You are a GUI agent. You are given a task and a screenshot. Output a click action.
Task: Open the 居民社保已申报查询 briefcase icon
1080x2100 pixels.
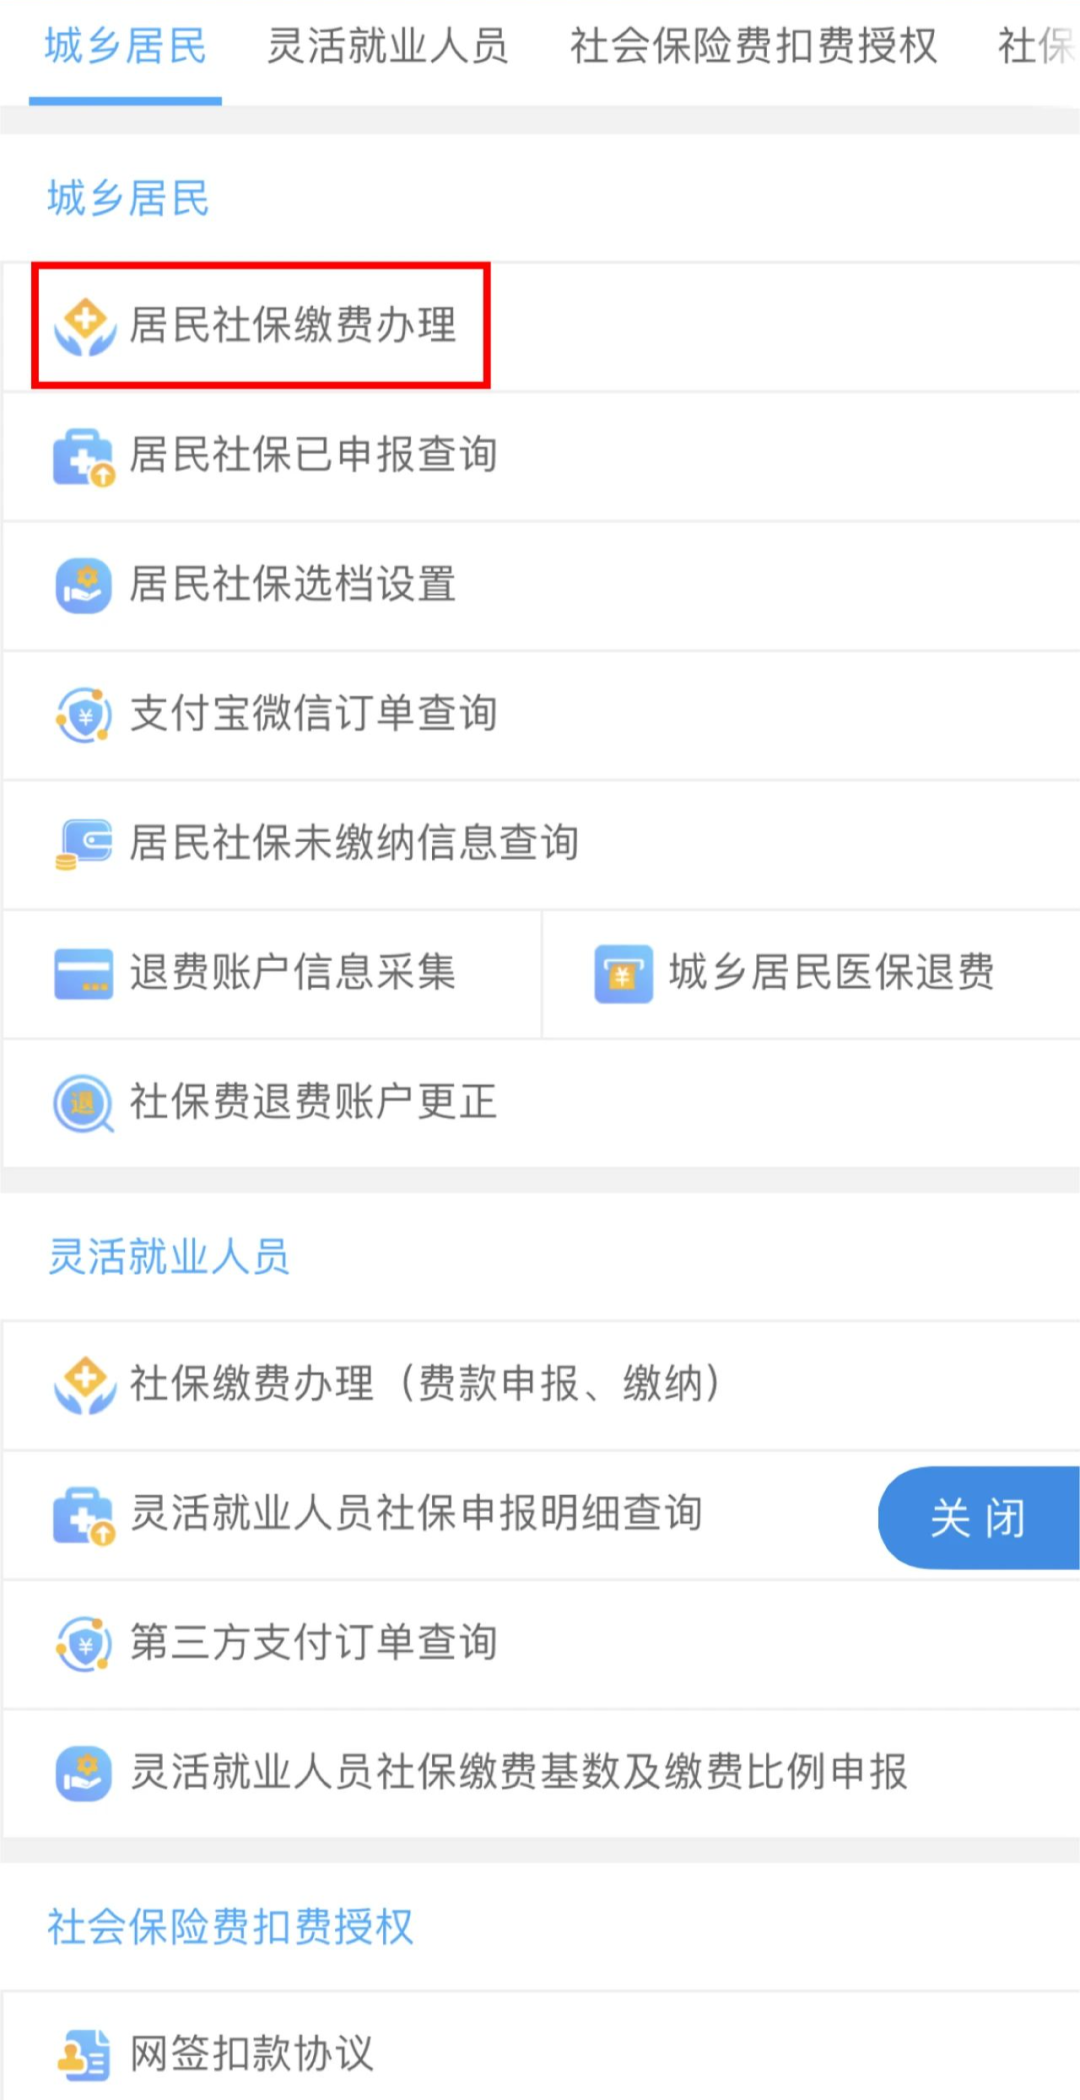click(84, 456)
